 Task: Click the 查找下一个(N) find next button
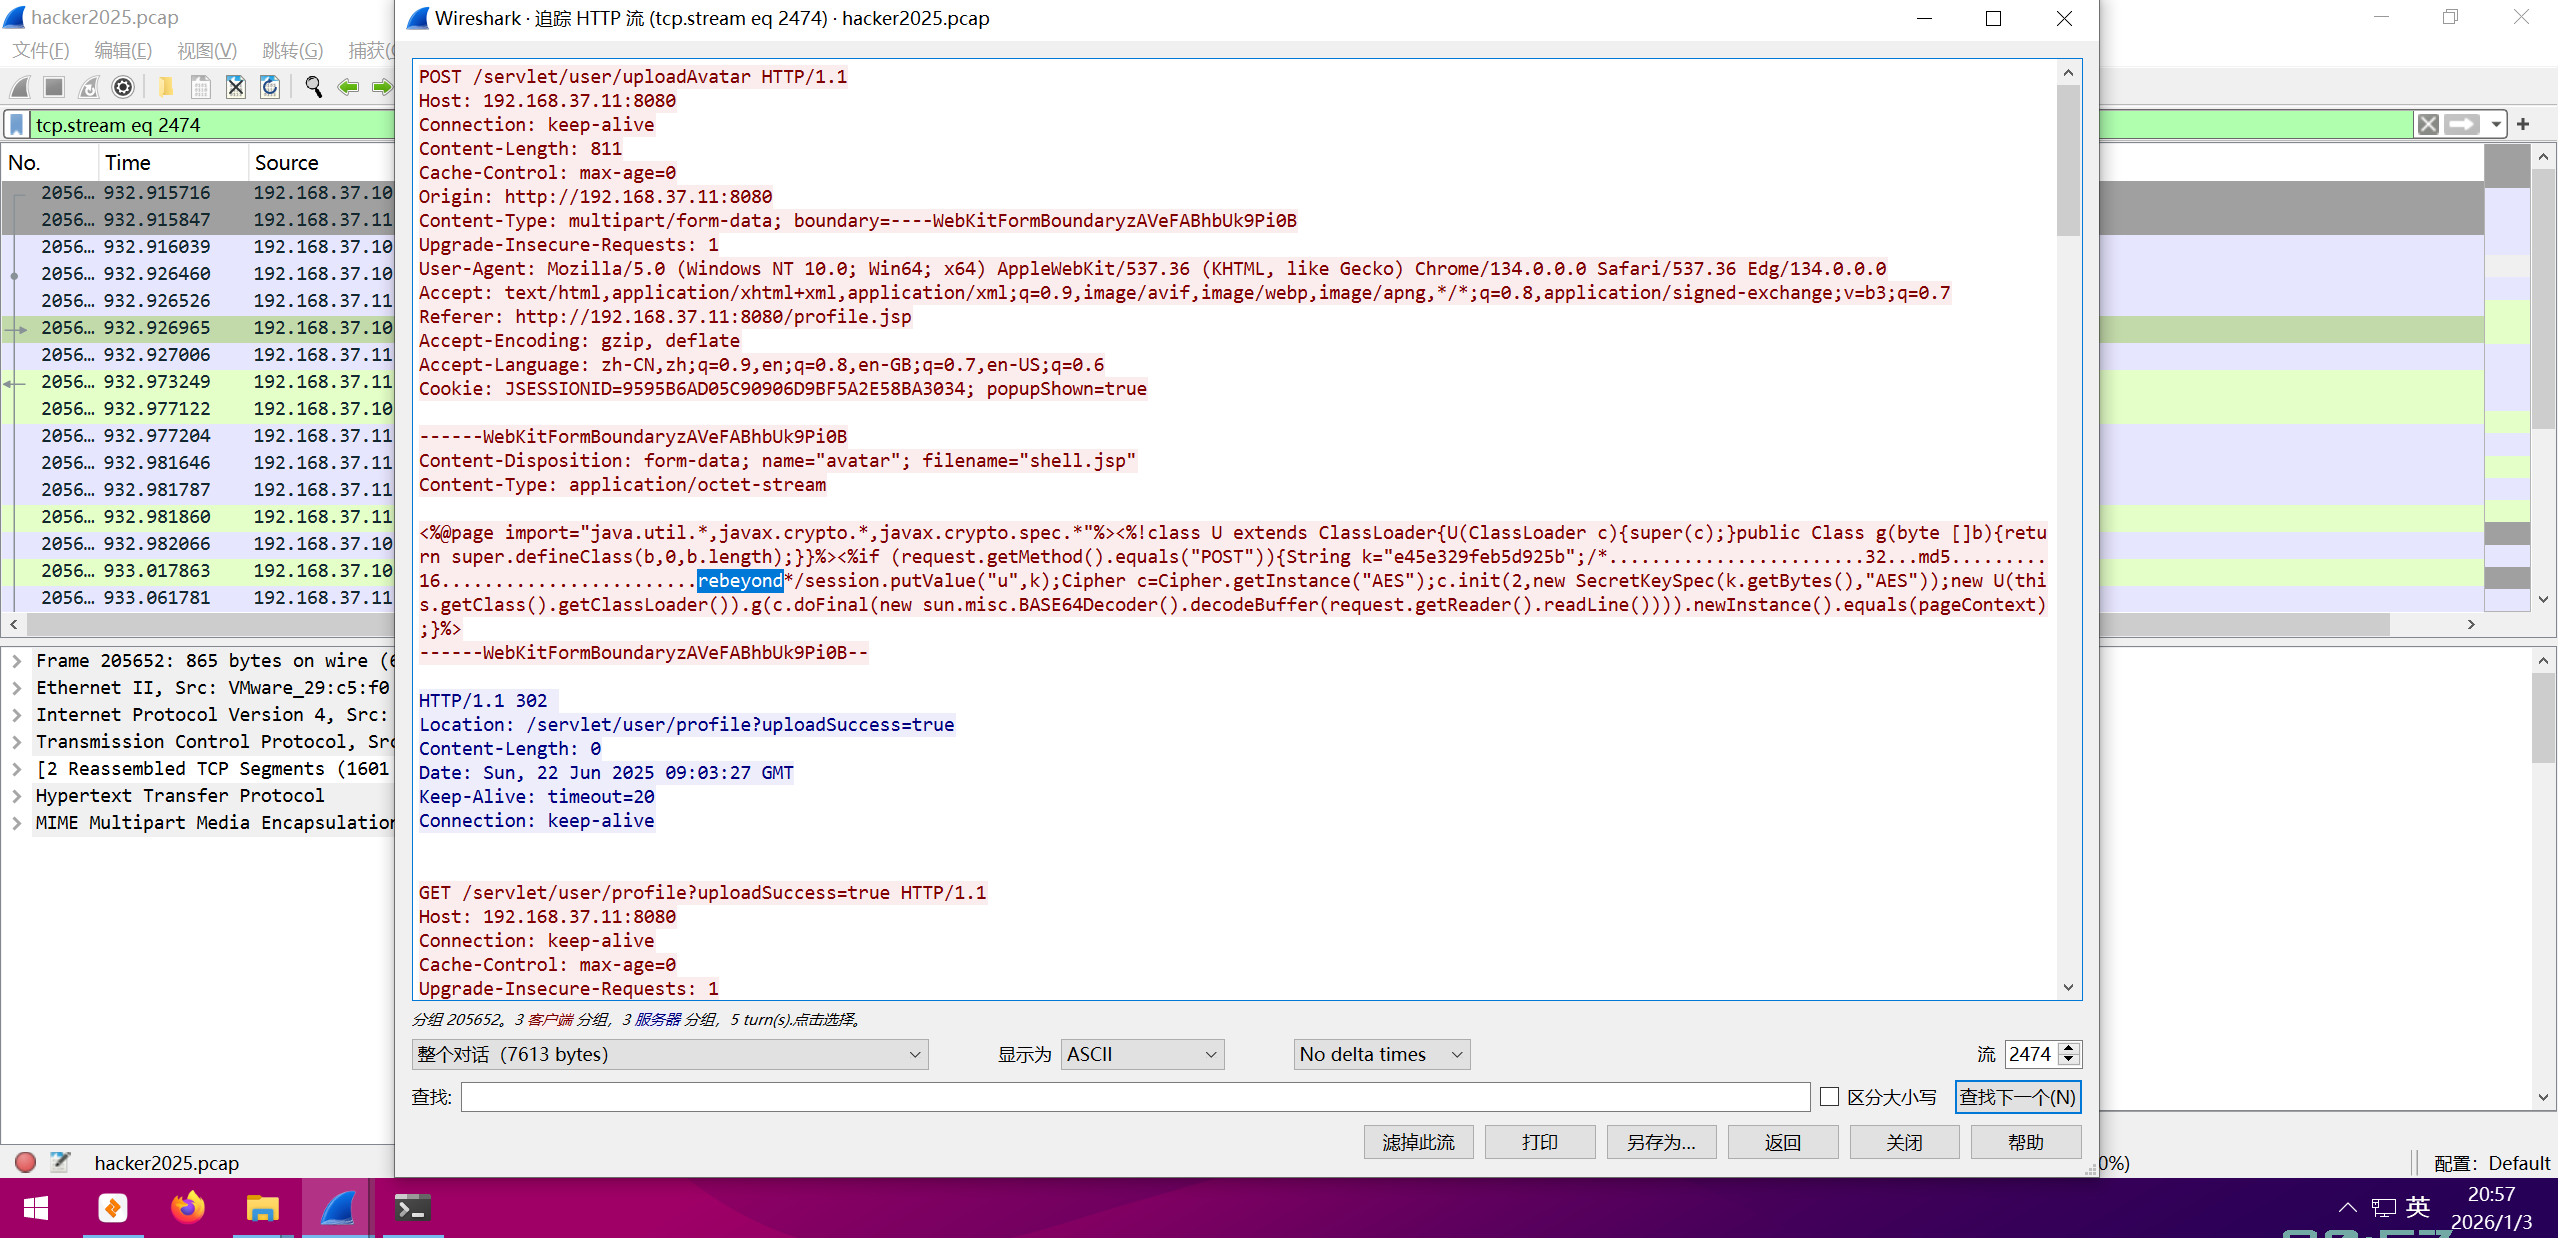pyautogui.click(x=2017, y=1097)
